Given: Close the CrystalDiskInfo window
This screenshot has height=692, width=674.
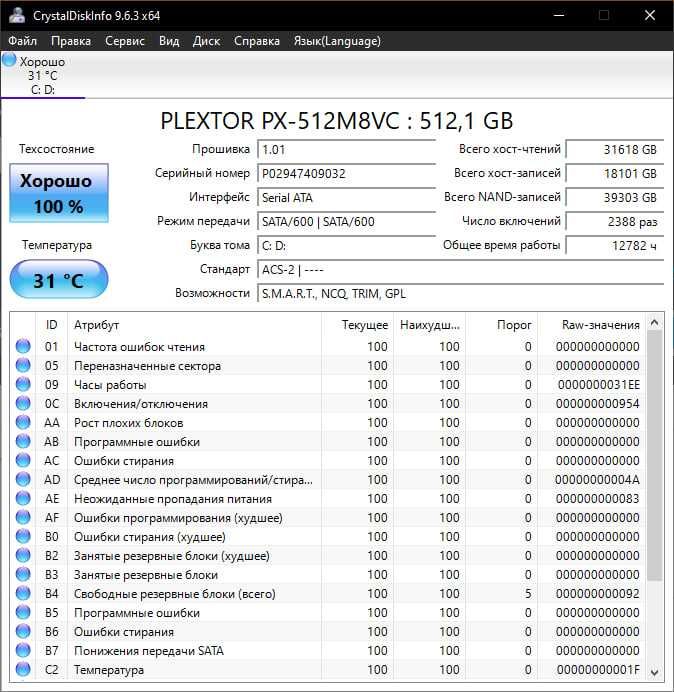Looking at the screenshot, I should point(650,15).
